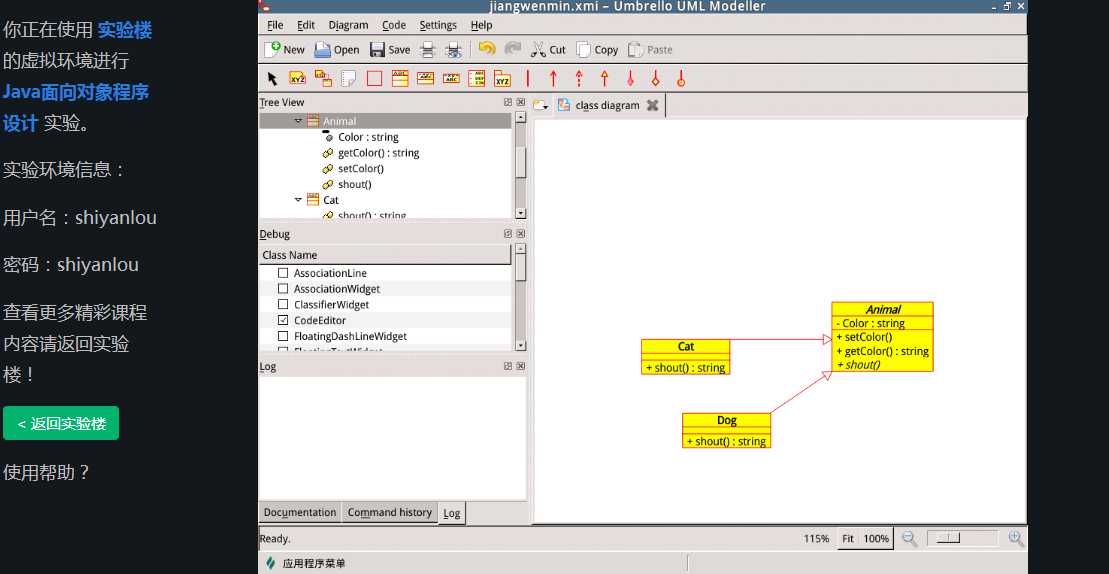Click the Print icon in the toolbar
1109x574 pixels.
pos(427,49)
